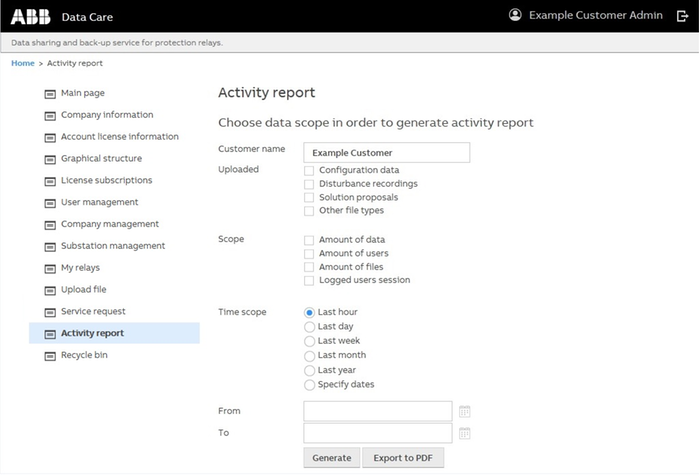This screenshot has width=700, height=475.
Task: Click the ABB logo
Action: [x=30, y=16]
